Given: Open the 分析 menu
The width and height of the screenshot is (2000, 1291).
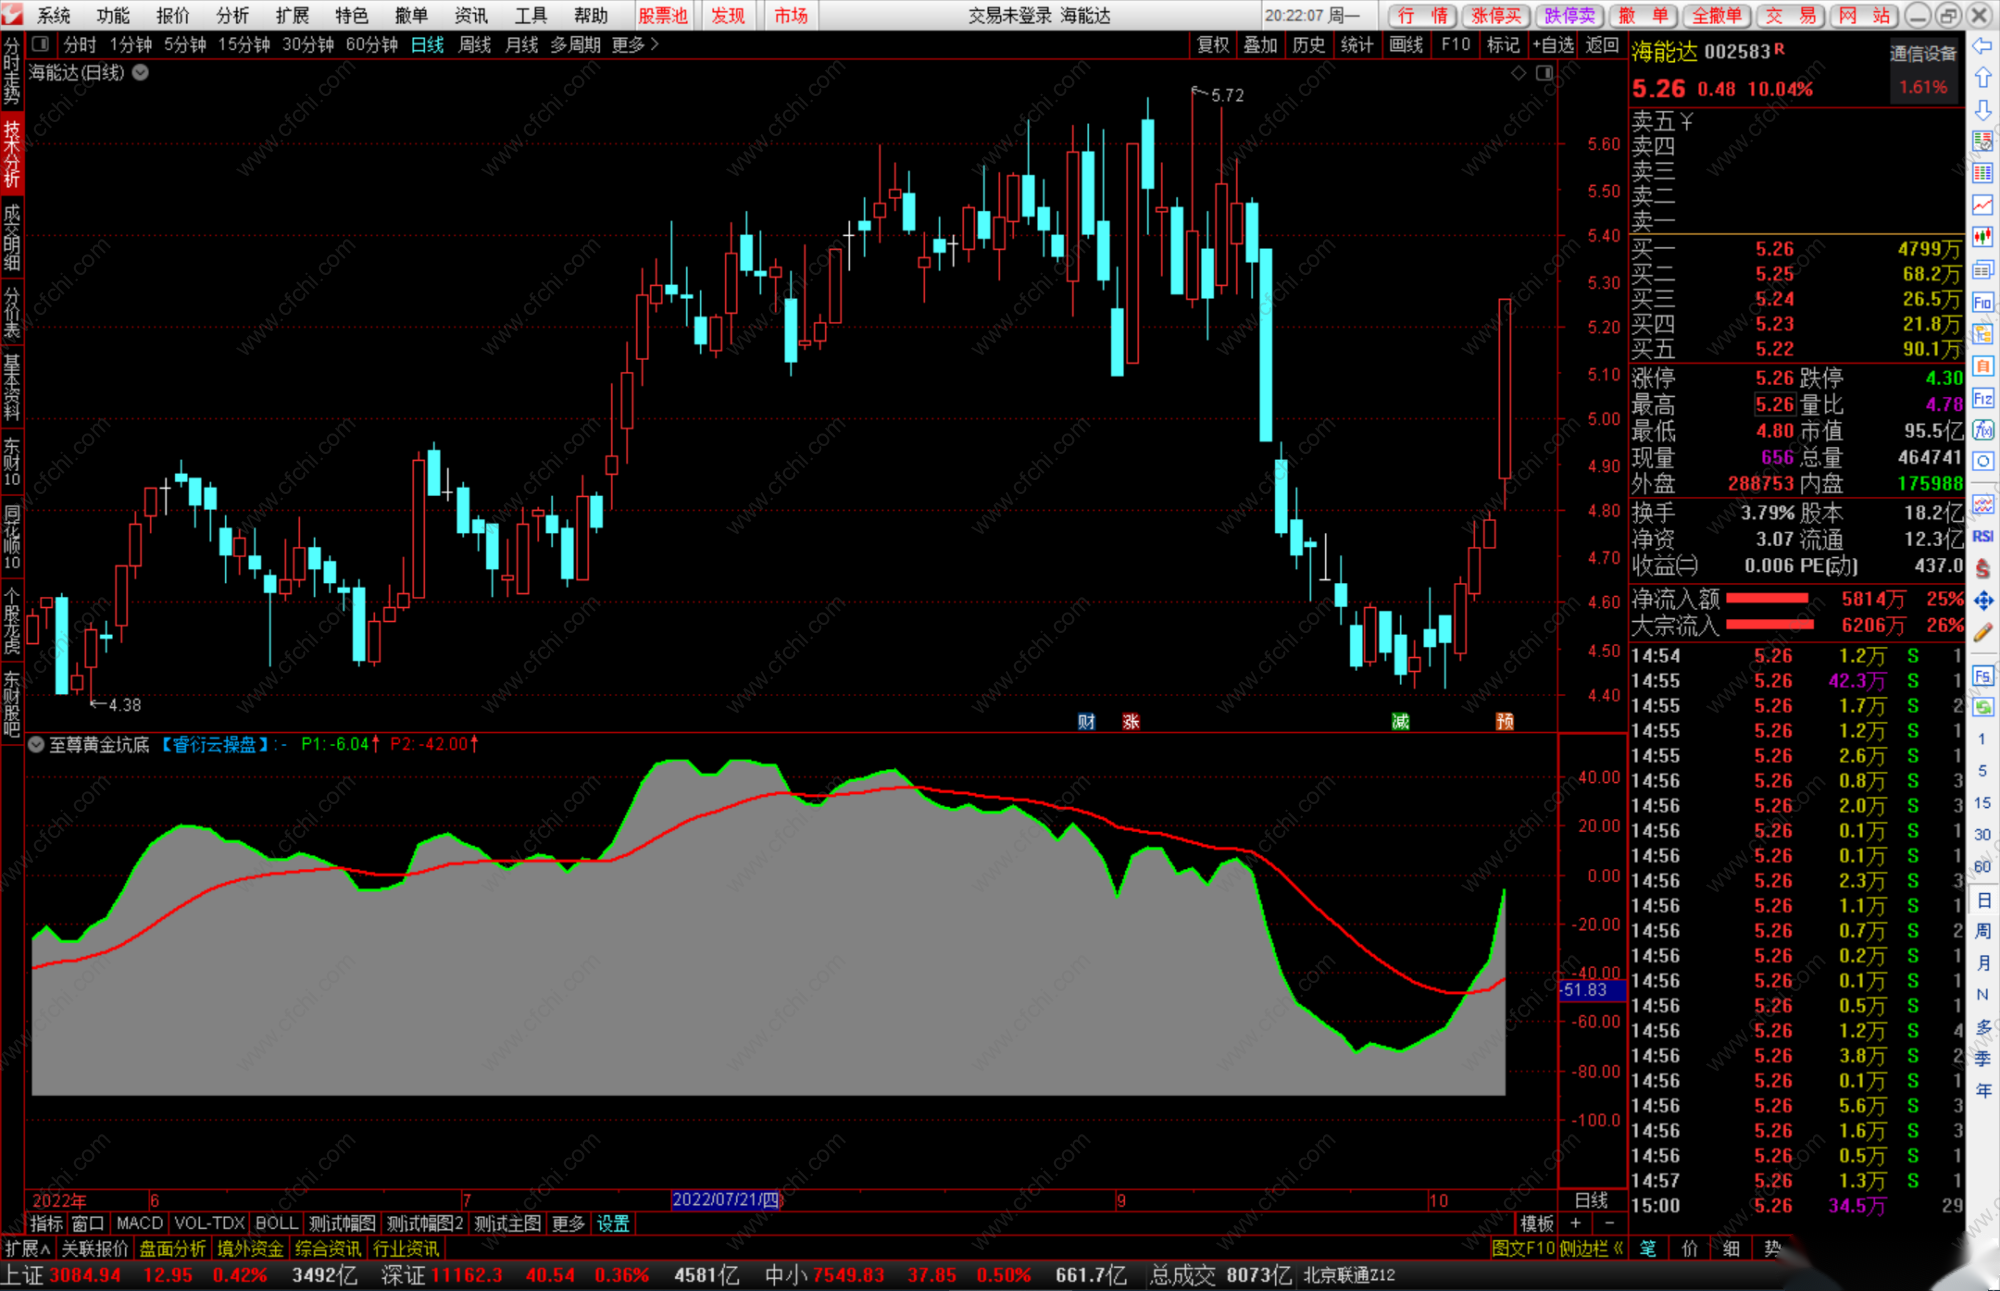Looking at the screenshot, I should (232, 15).
